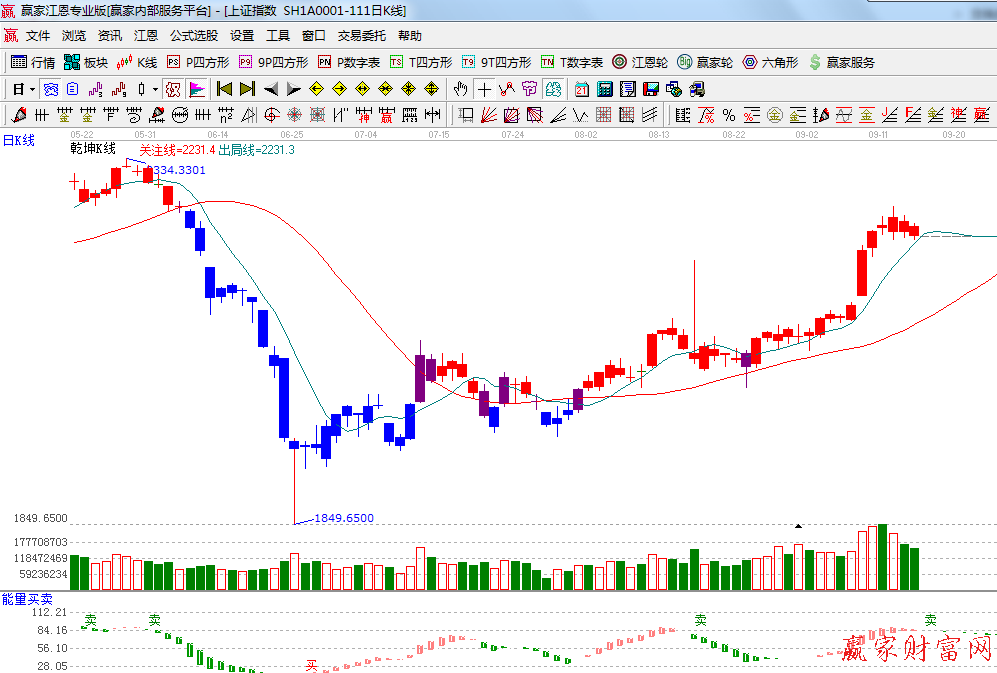Select the hand pan tool
The image size is (997, 673).
461,89
